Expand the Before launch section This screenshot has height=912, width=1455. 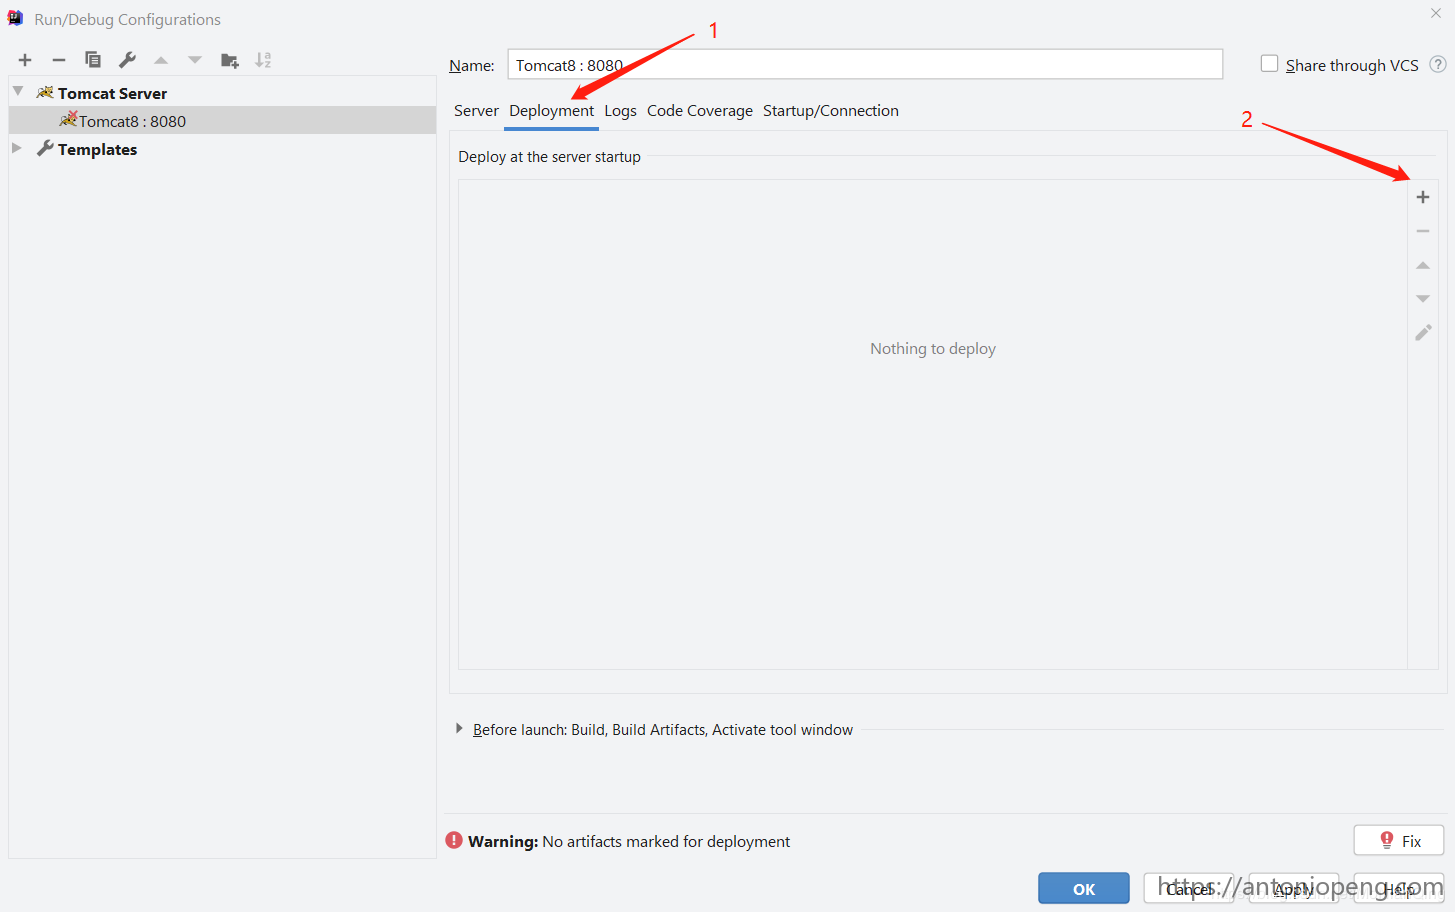pos(459,729)
